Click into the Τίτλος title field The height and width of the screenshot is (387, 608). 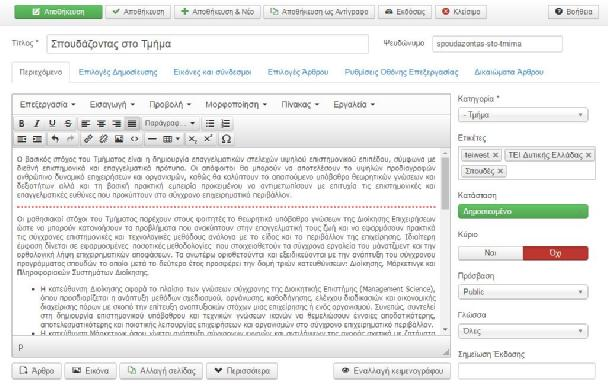point(207,44)
